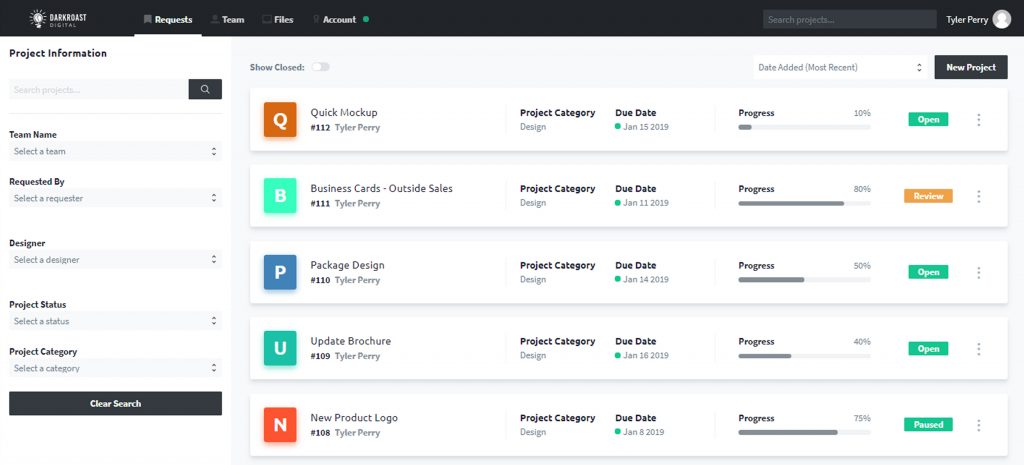This screenshot has width=1024, height=465.
Task: Open Update Brochure three-dot options menu
Action: [978, 349]
